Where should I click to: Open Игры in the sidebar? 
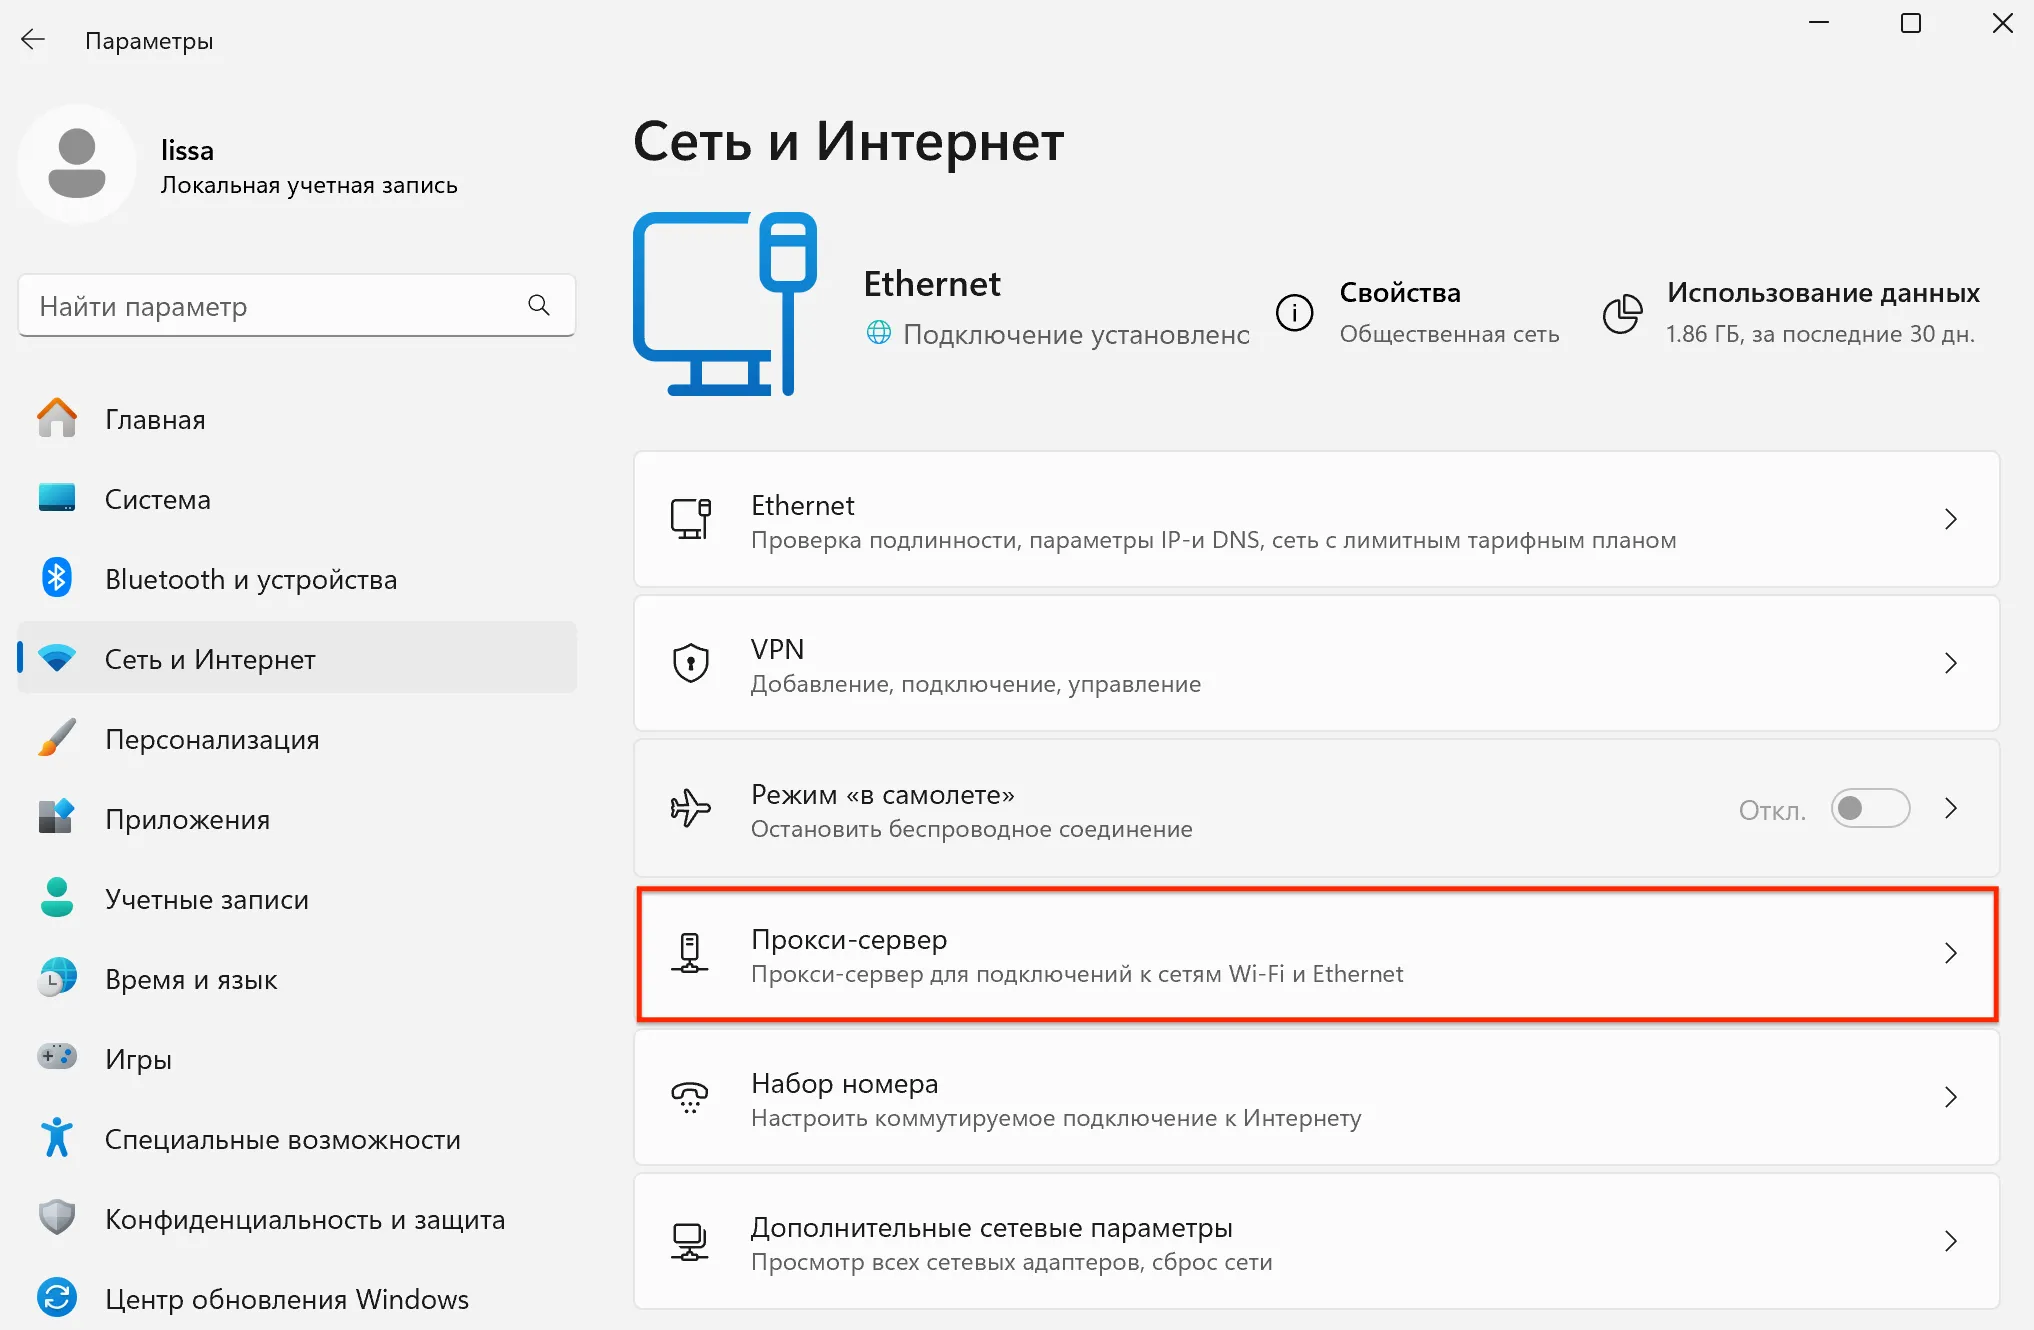tap(297, 1058)
